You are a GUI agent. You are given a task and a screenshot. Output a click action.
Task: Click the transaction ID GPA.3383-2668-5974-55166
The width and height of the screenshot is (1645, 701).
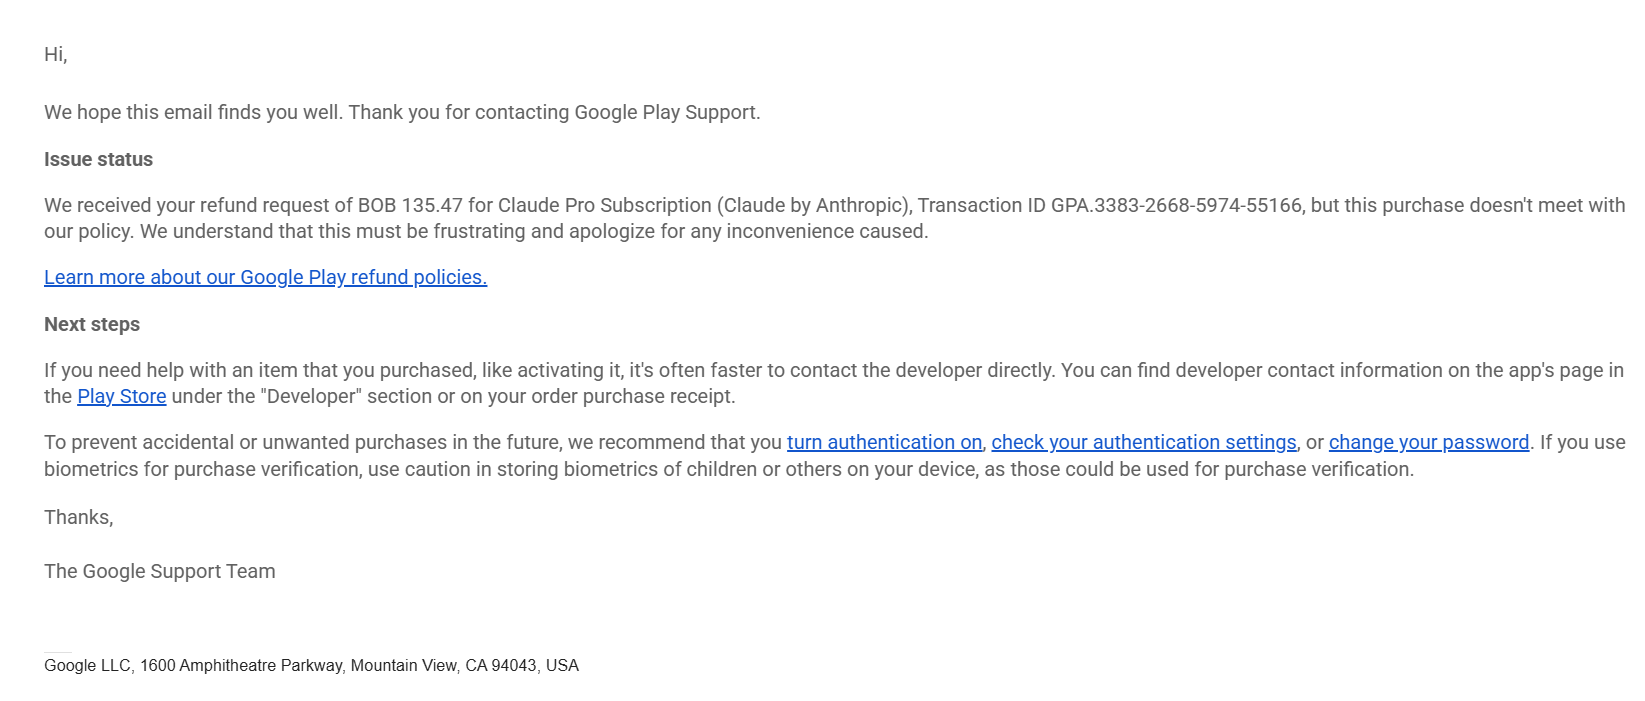[1176, 205]
